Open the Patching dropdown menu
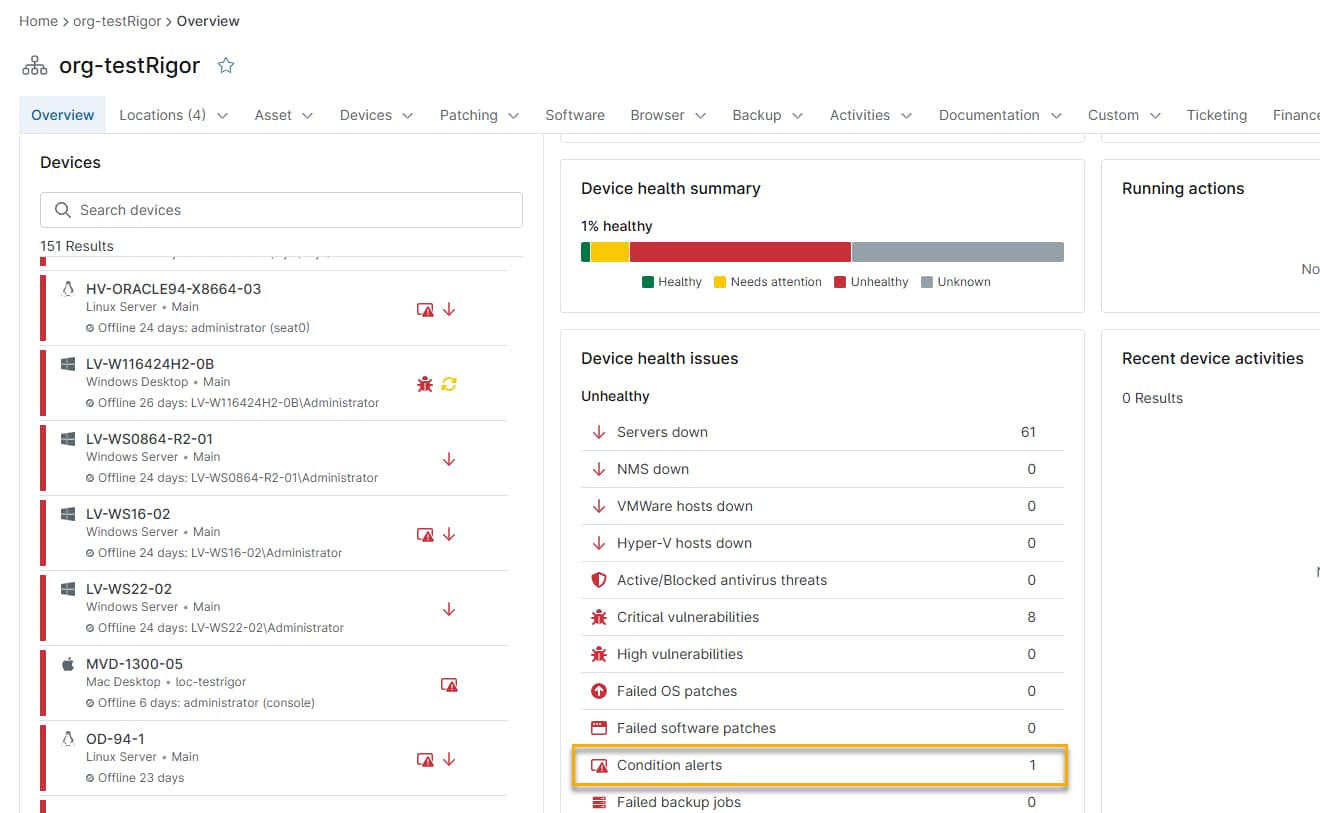This screenshot has width=1320, height=813. pyautogui.click(x=479, y=115)
